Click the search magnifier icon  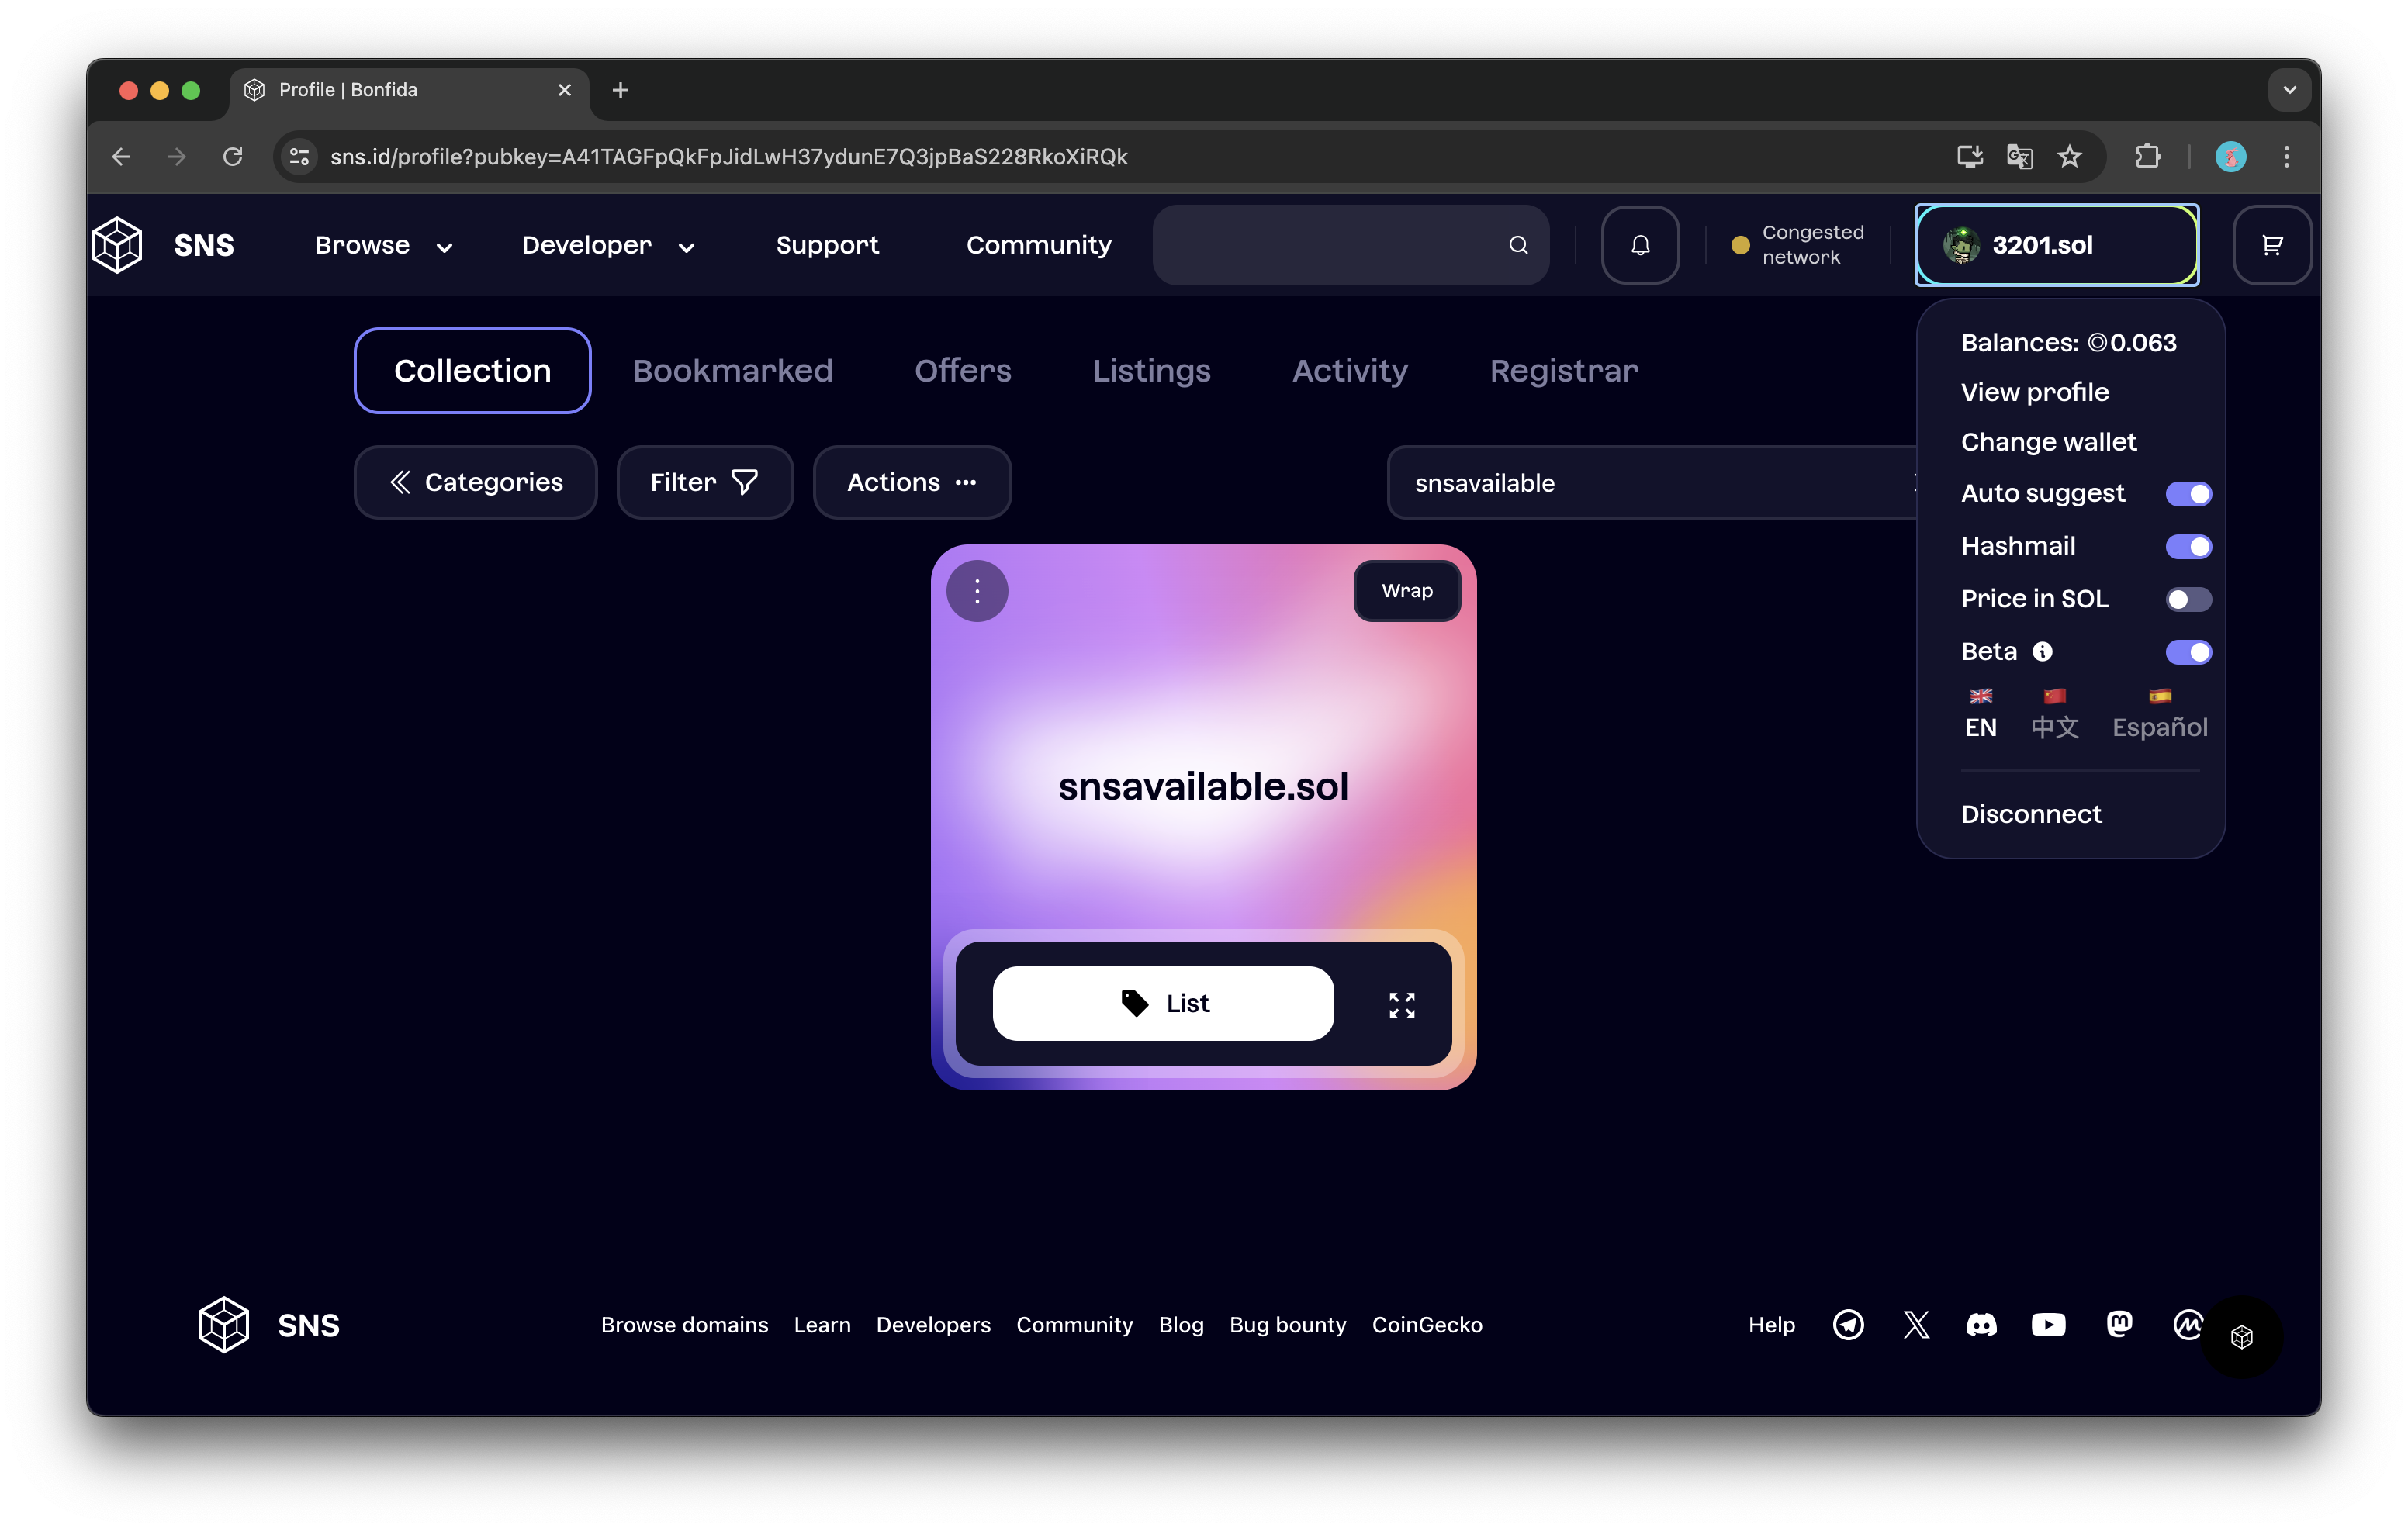pyautogui.click(x=1518, y=245)
